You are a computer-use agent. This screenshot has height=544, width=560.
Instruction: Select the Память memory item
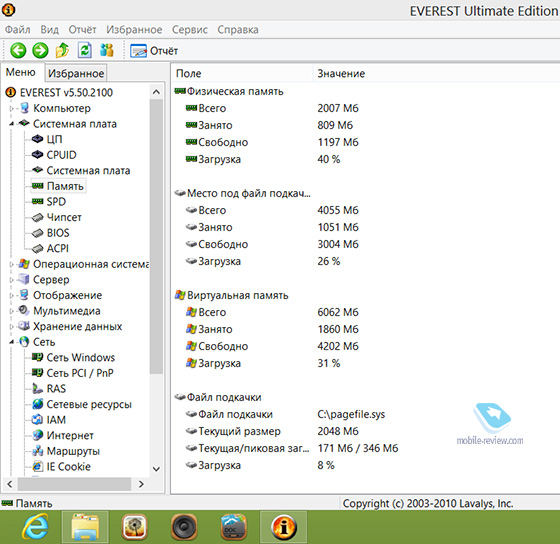point(59,186)
